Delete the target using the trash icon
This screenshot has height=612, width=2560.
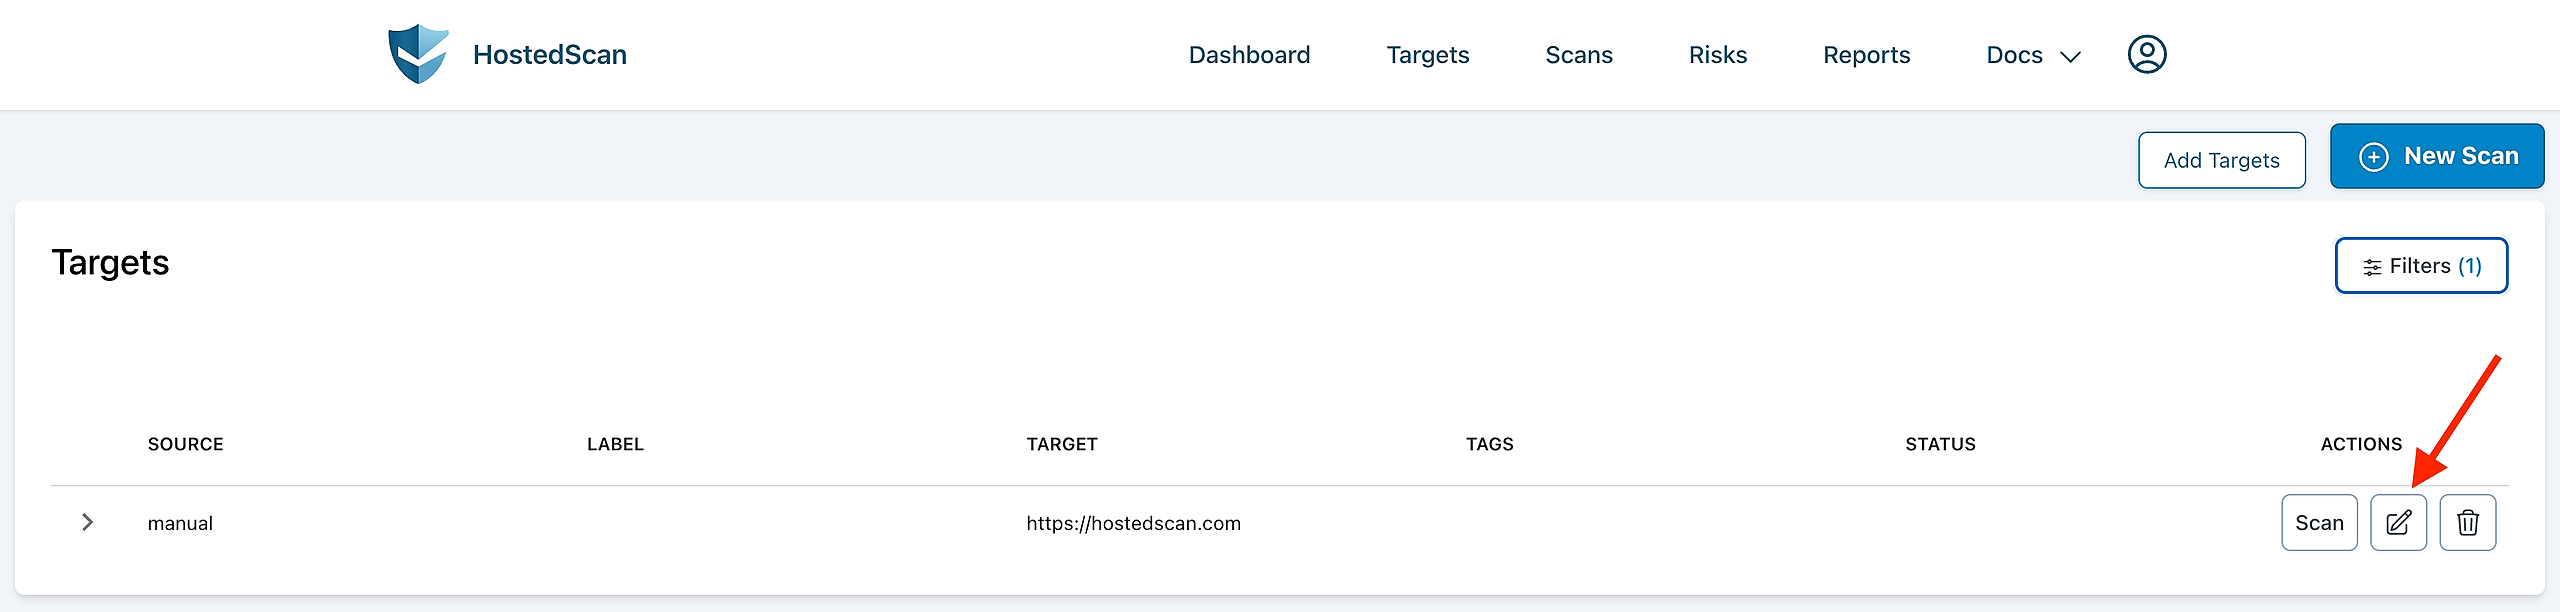coord(2467,523)
